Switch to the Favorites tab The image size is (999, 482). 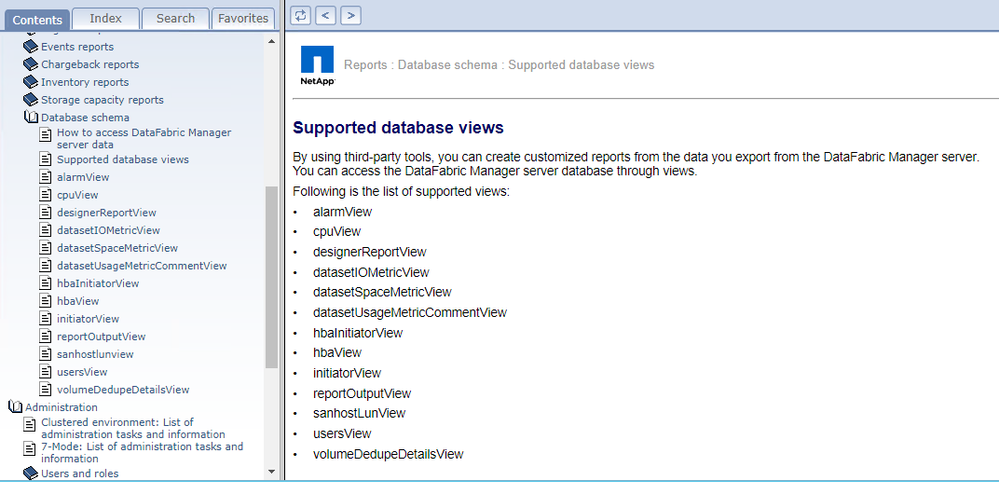click(243, 18)
